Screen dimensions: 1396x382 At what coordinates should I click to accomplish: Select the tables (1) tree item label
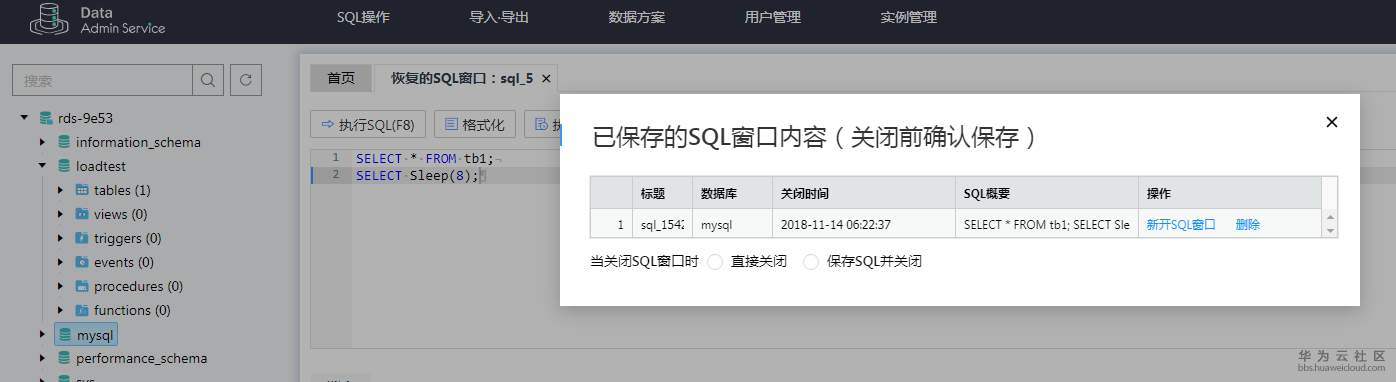[122, 190]
